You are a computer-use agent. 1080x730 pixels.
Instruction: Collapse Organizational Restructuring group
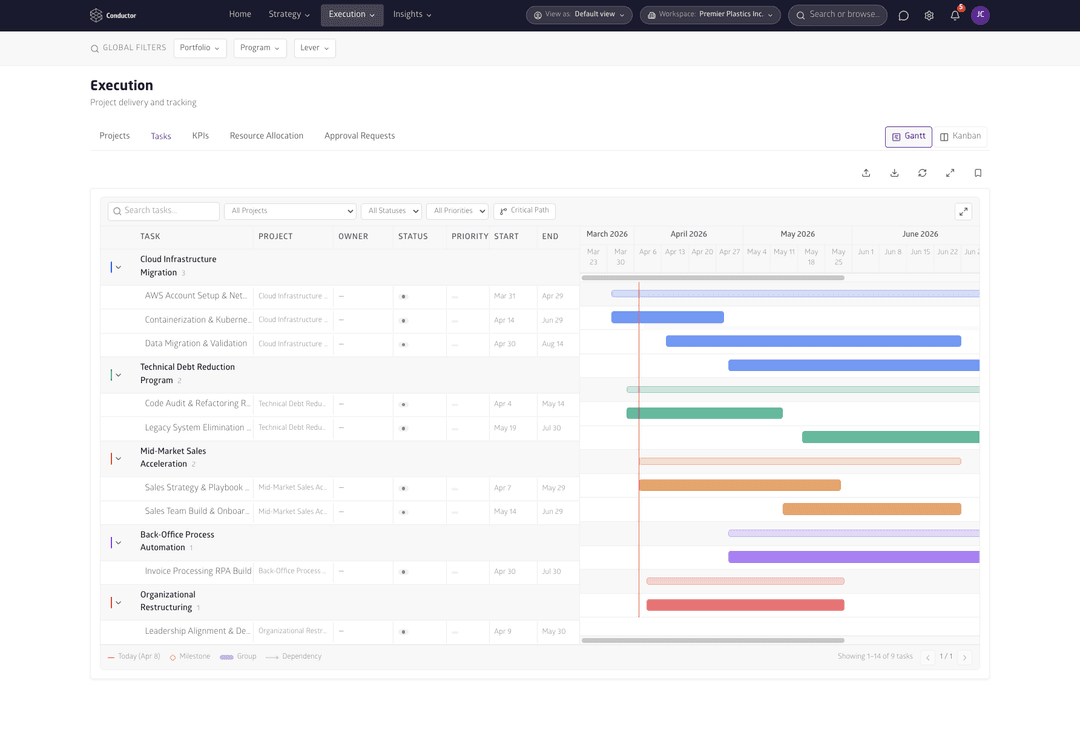(x=118, y=602)
